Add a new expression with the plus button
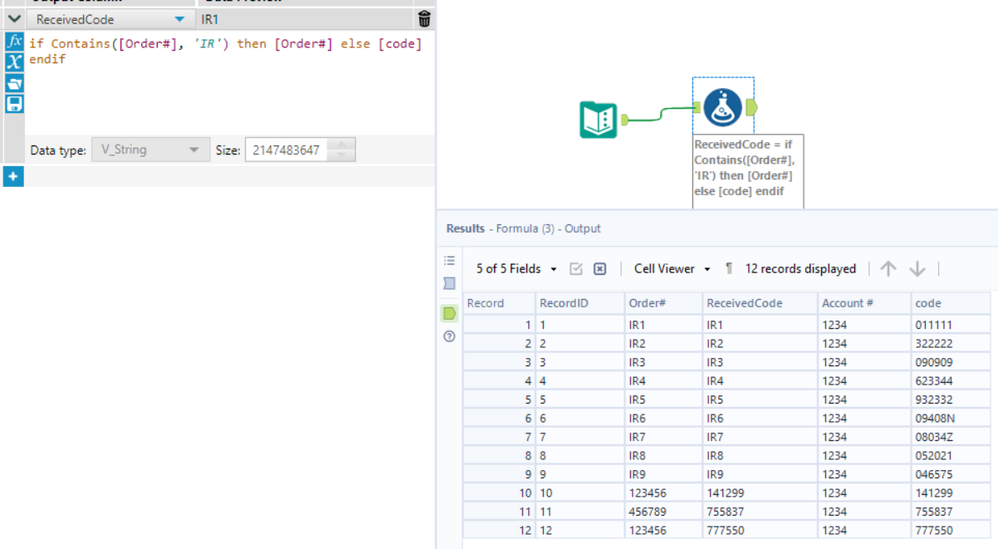998x549 pixels. tap(12, 176)
